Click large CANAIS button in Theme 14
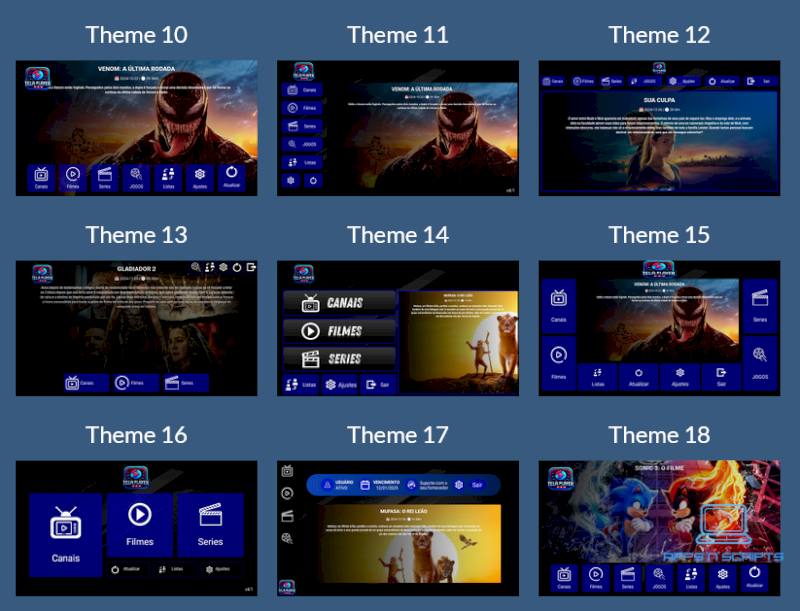 pos(340,303)
